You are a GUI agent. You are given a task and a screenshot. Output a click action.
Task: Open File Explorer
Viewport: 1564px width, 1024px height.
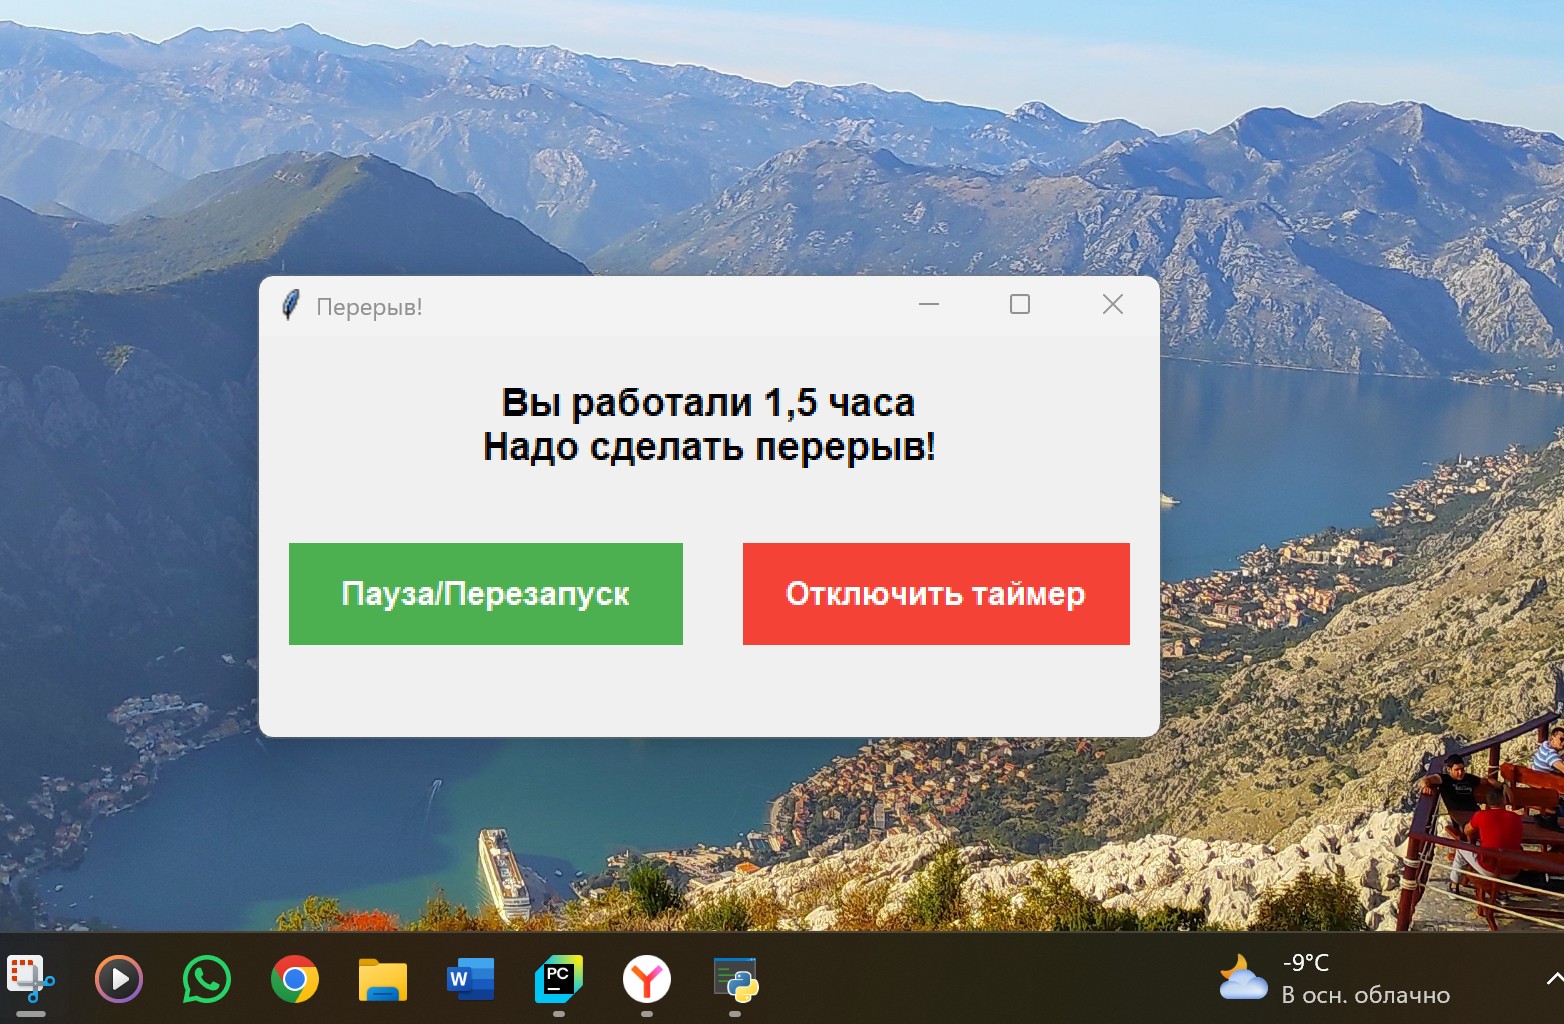tap(382, 980)
